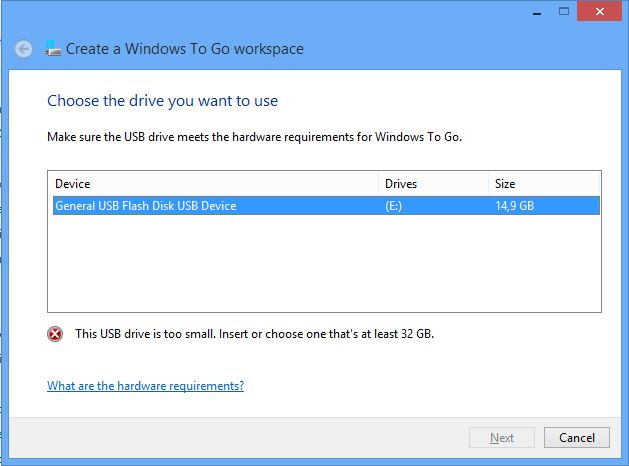Click the (E:) drive letter cell
This screenshot has height=466, width=629.
(x=394, y=206)
